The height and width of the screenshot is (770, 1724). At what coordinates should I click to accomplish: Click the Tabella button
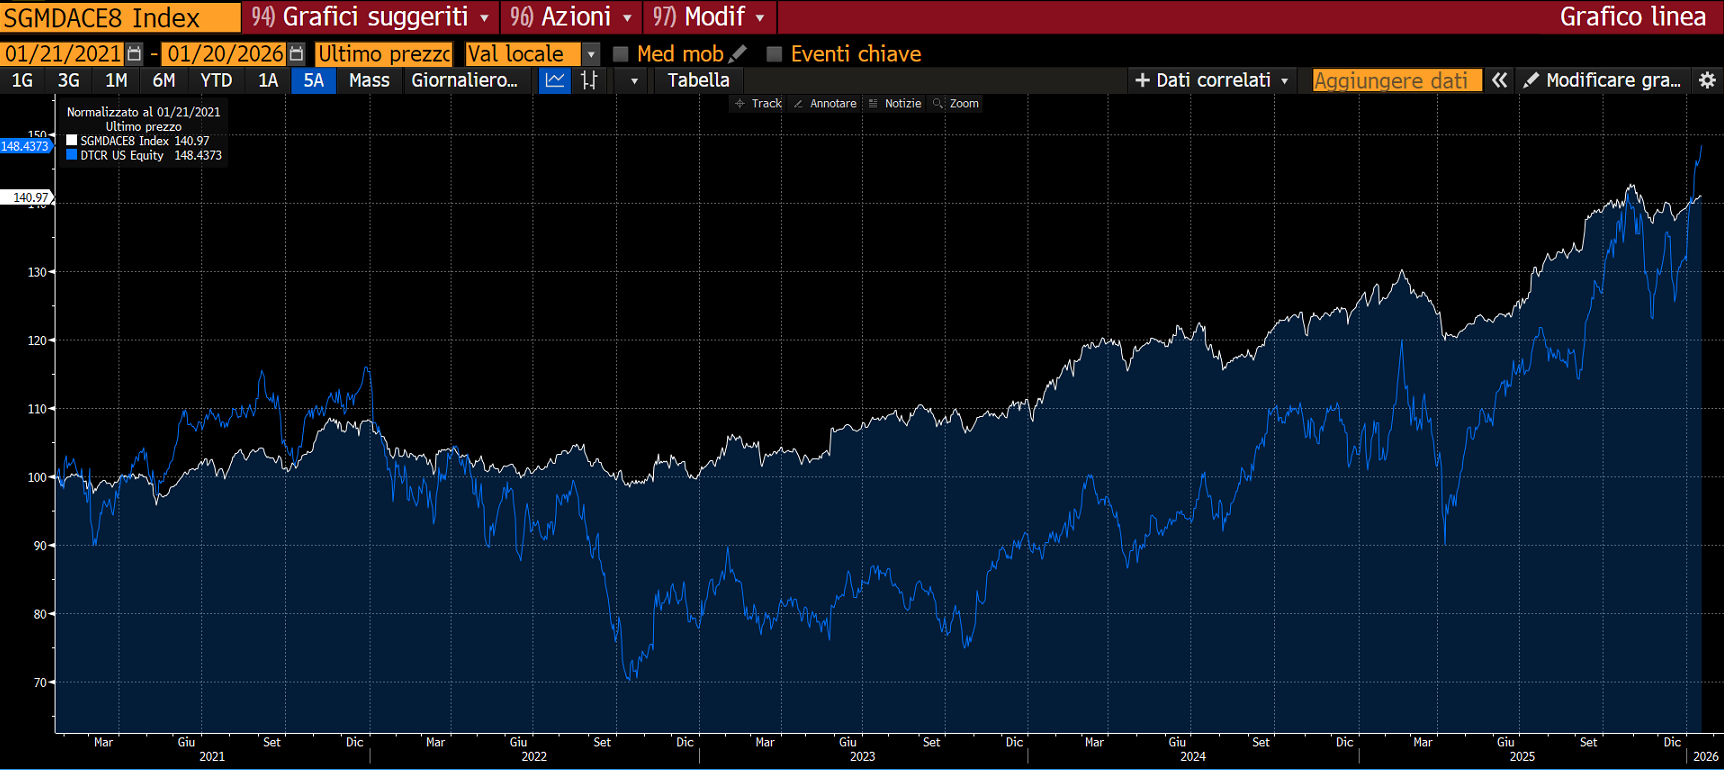(x=698, y=80)
